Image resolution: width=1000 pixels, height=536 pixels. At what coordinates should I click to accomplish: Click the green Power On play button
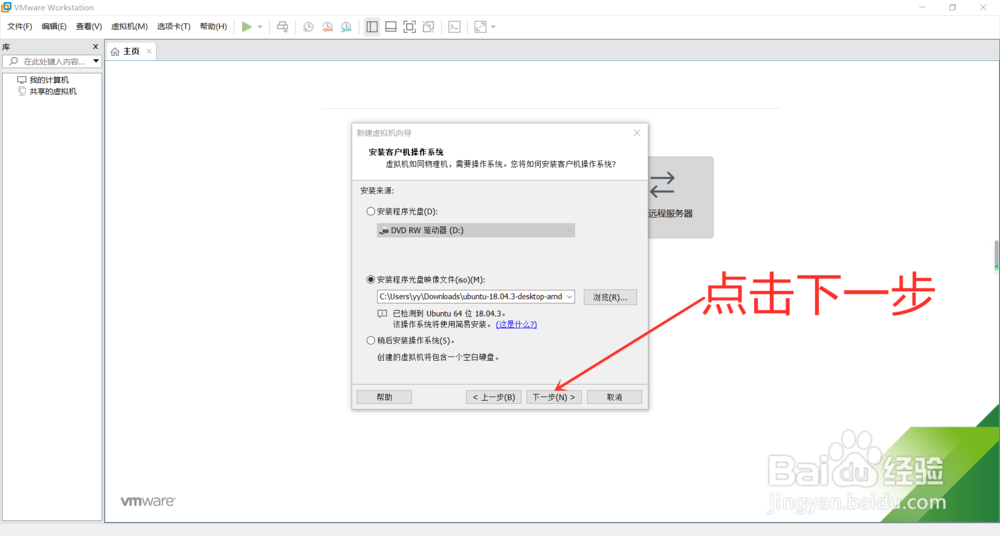pyautogui.click(x=247, y=27)
